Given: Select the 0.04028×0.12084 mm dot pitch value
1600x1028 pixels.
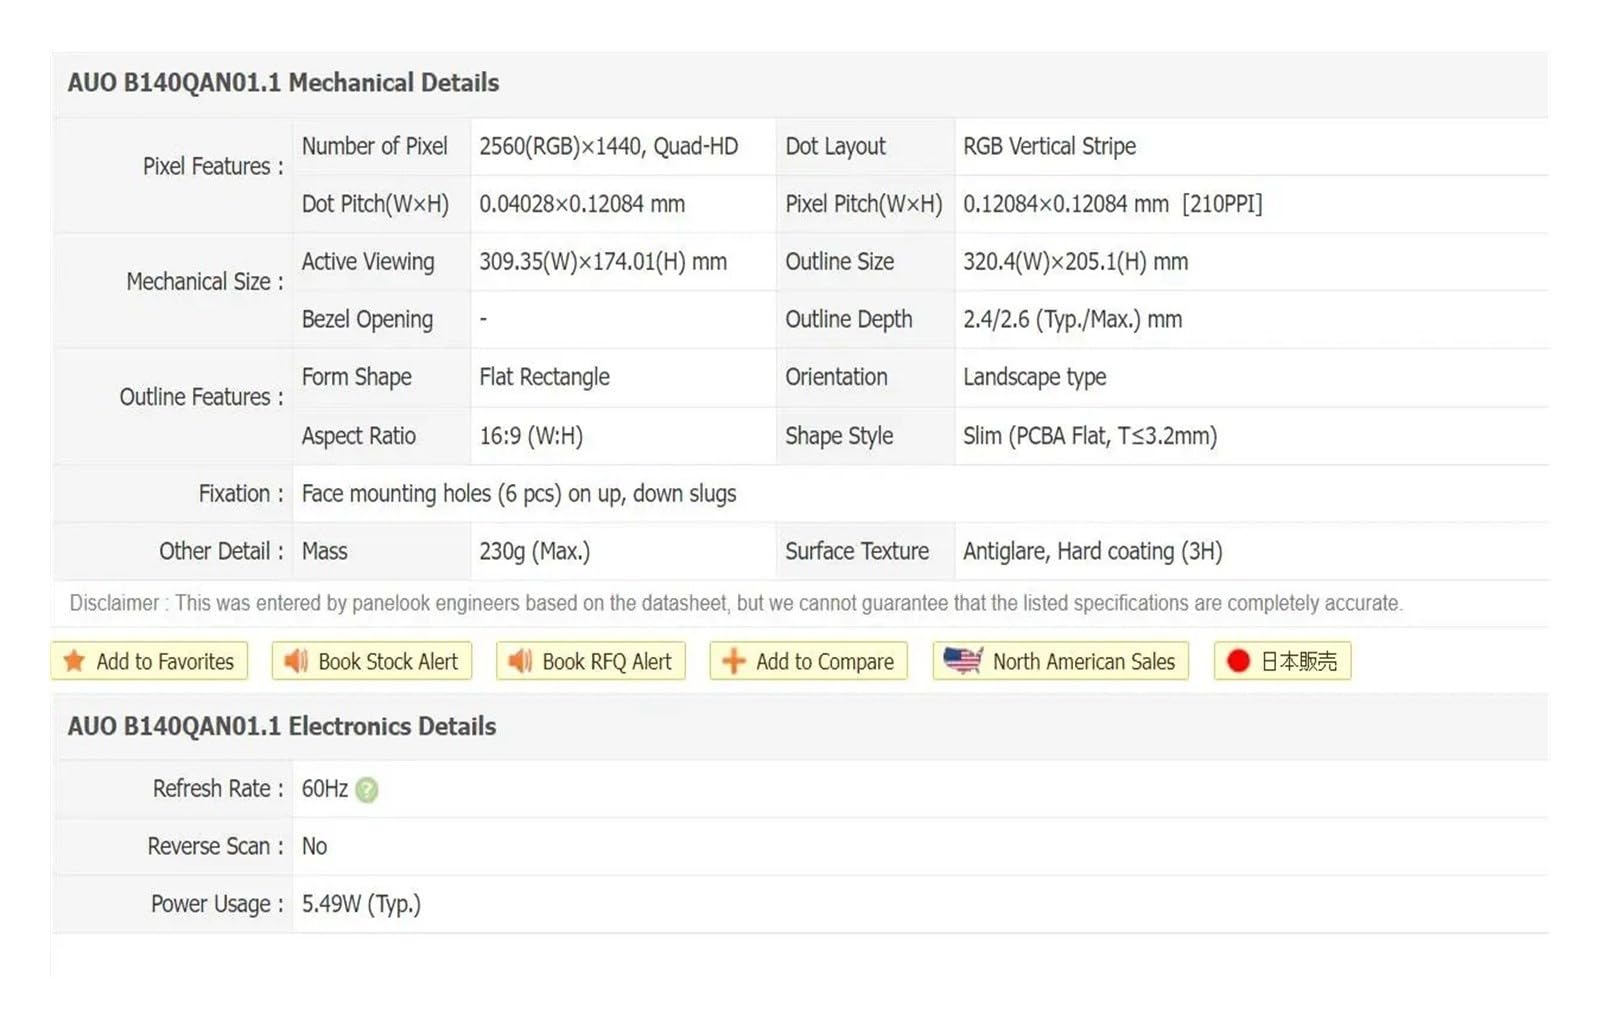Looking at the screenshot, I should 582,205.
